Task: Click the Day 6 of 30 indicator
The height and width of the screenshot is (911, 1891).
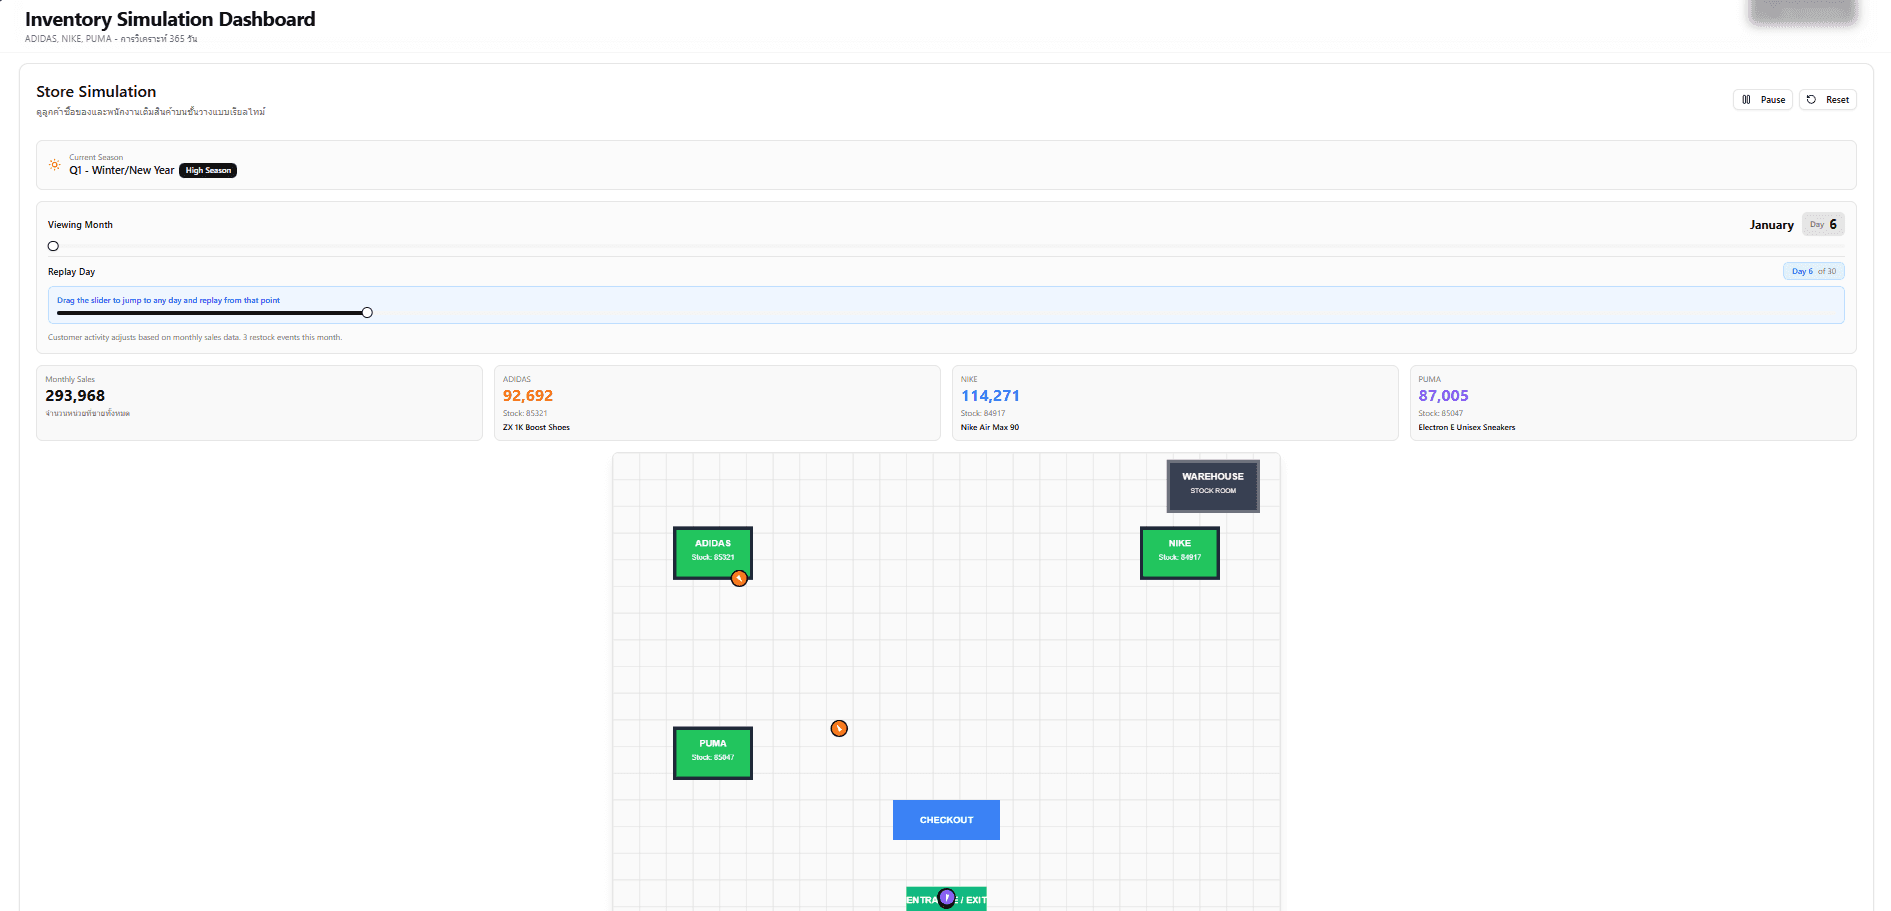Action: (1813, 270)
